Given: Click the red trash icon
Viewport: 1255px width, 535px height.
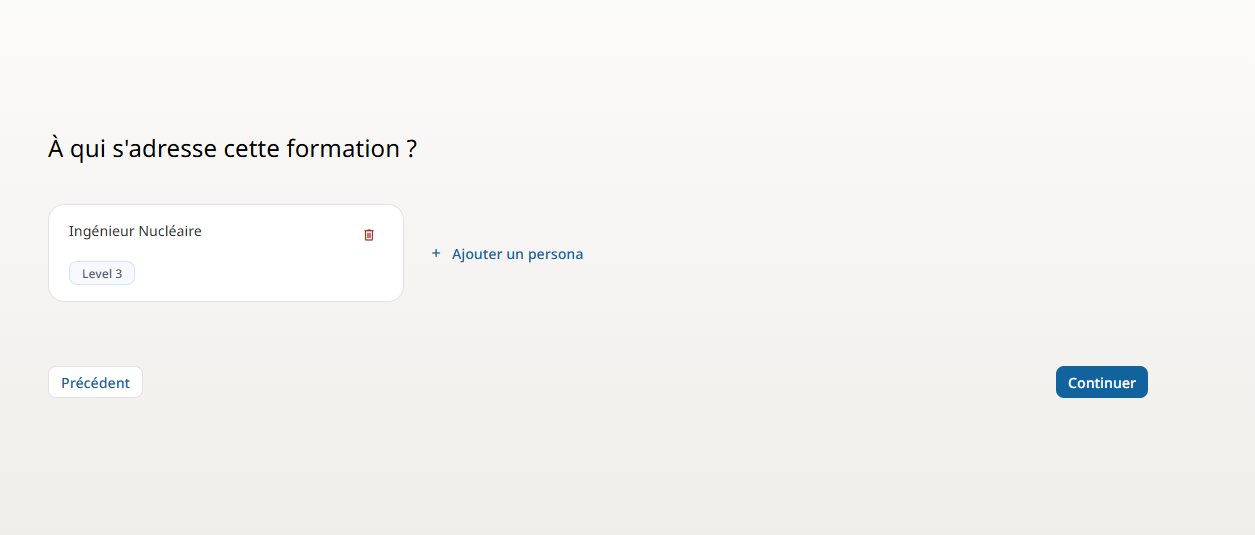Looking at the screenshot, I should (369, 235).
